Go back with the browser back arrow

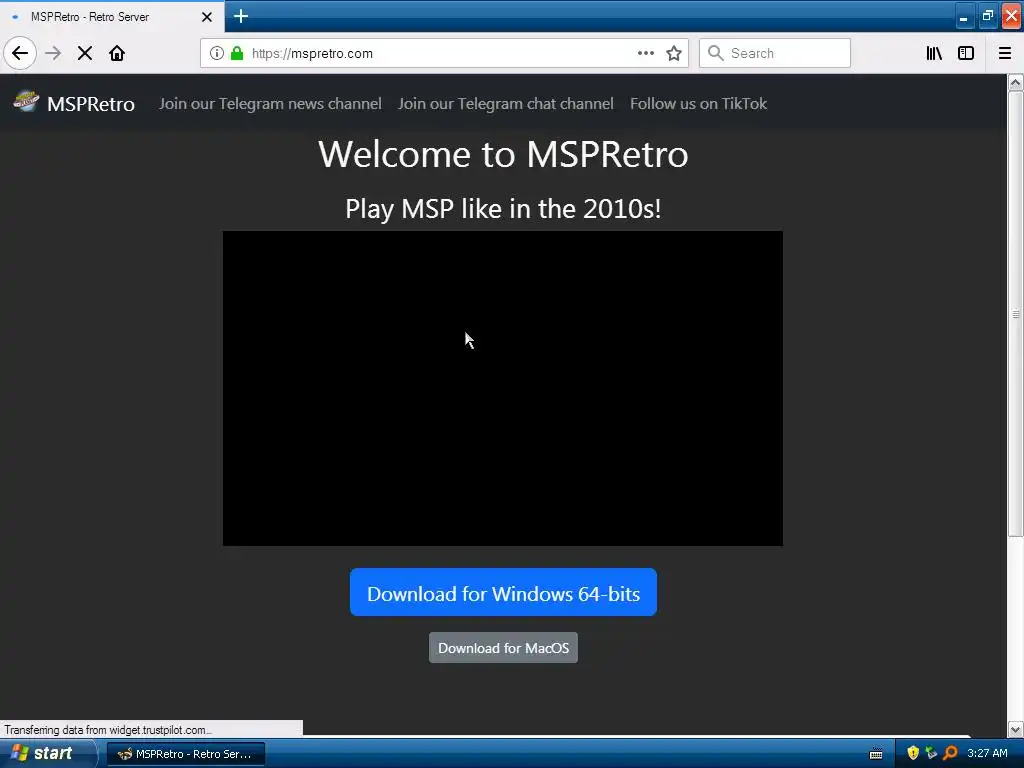(x=20, y=53)
